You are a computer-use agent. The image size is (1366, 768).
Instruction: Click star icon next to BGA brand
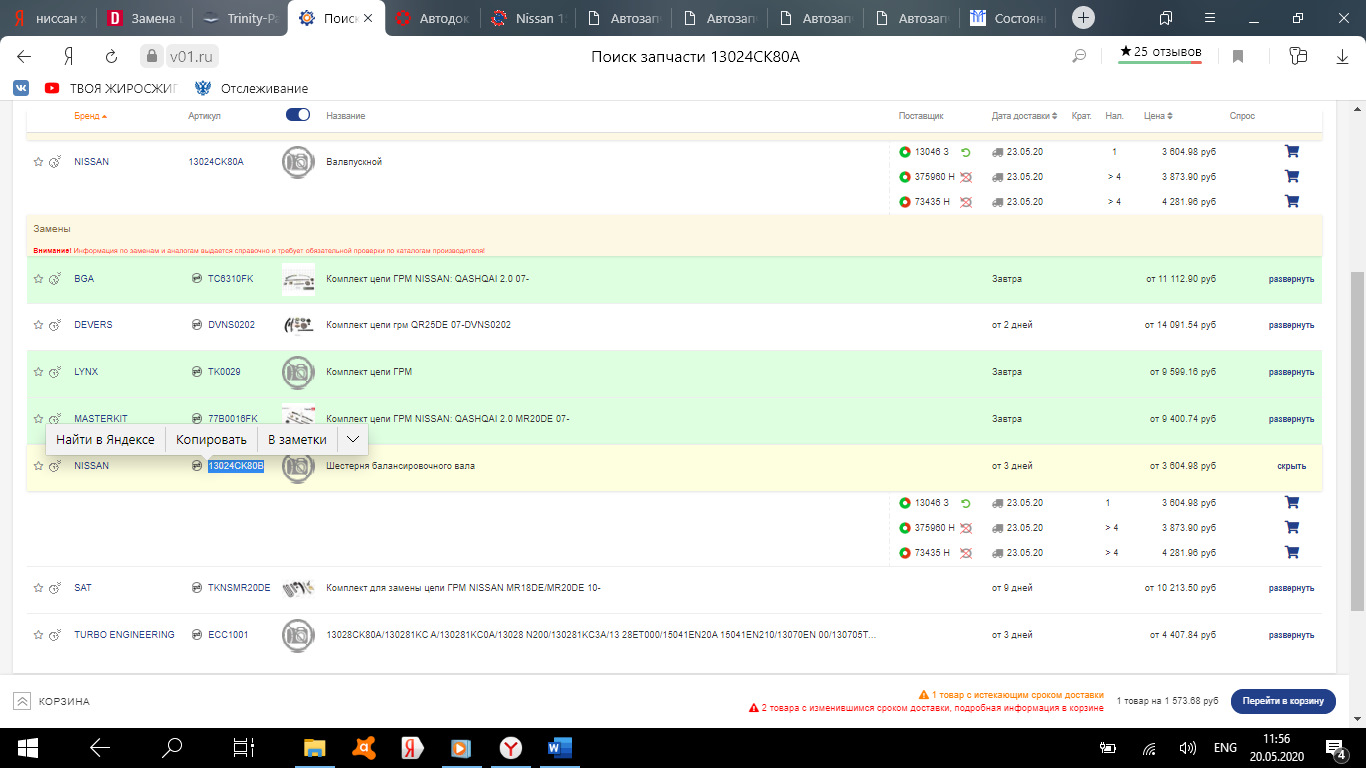coord(38,279)
